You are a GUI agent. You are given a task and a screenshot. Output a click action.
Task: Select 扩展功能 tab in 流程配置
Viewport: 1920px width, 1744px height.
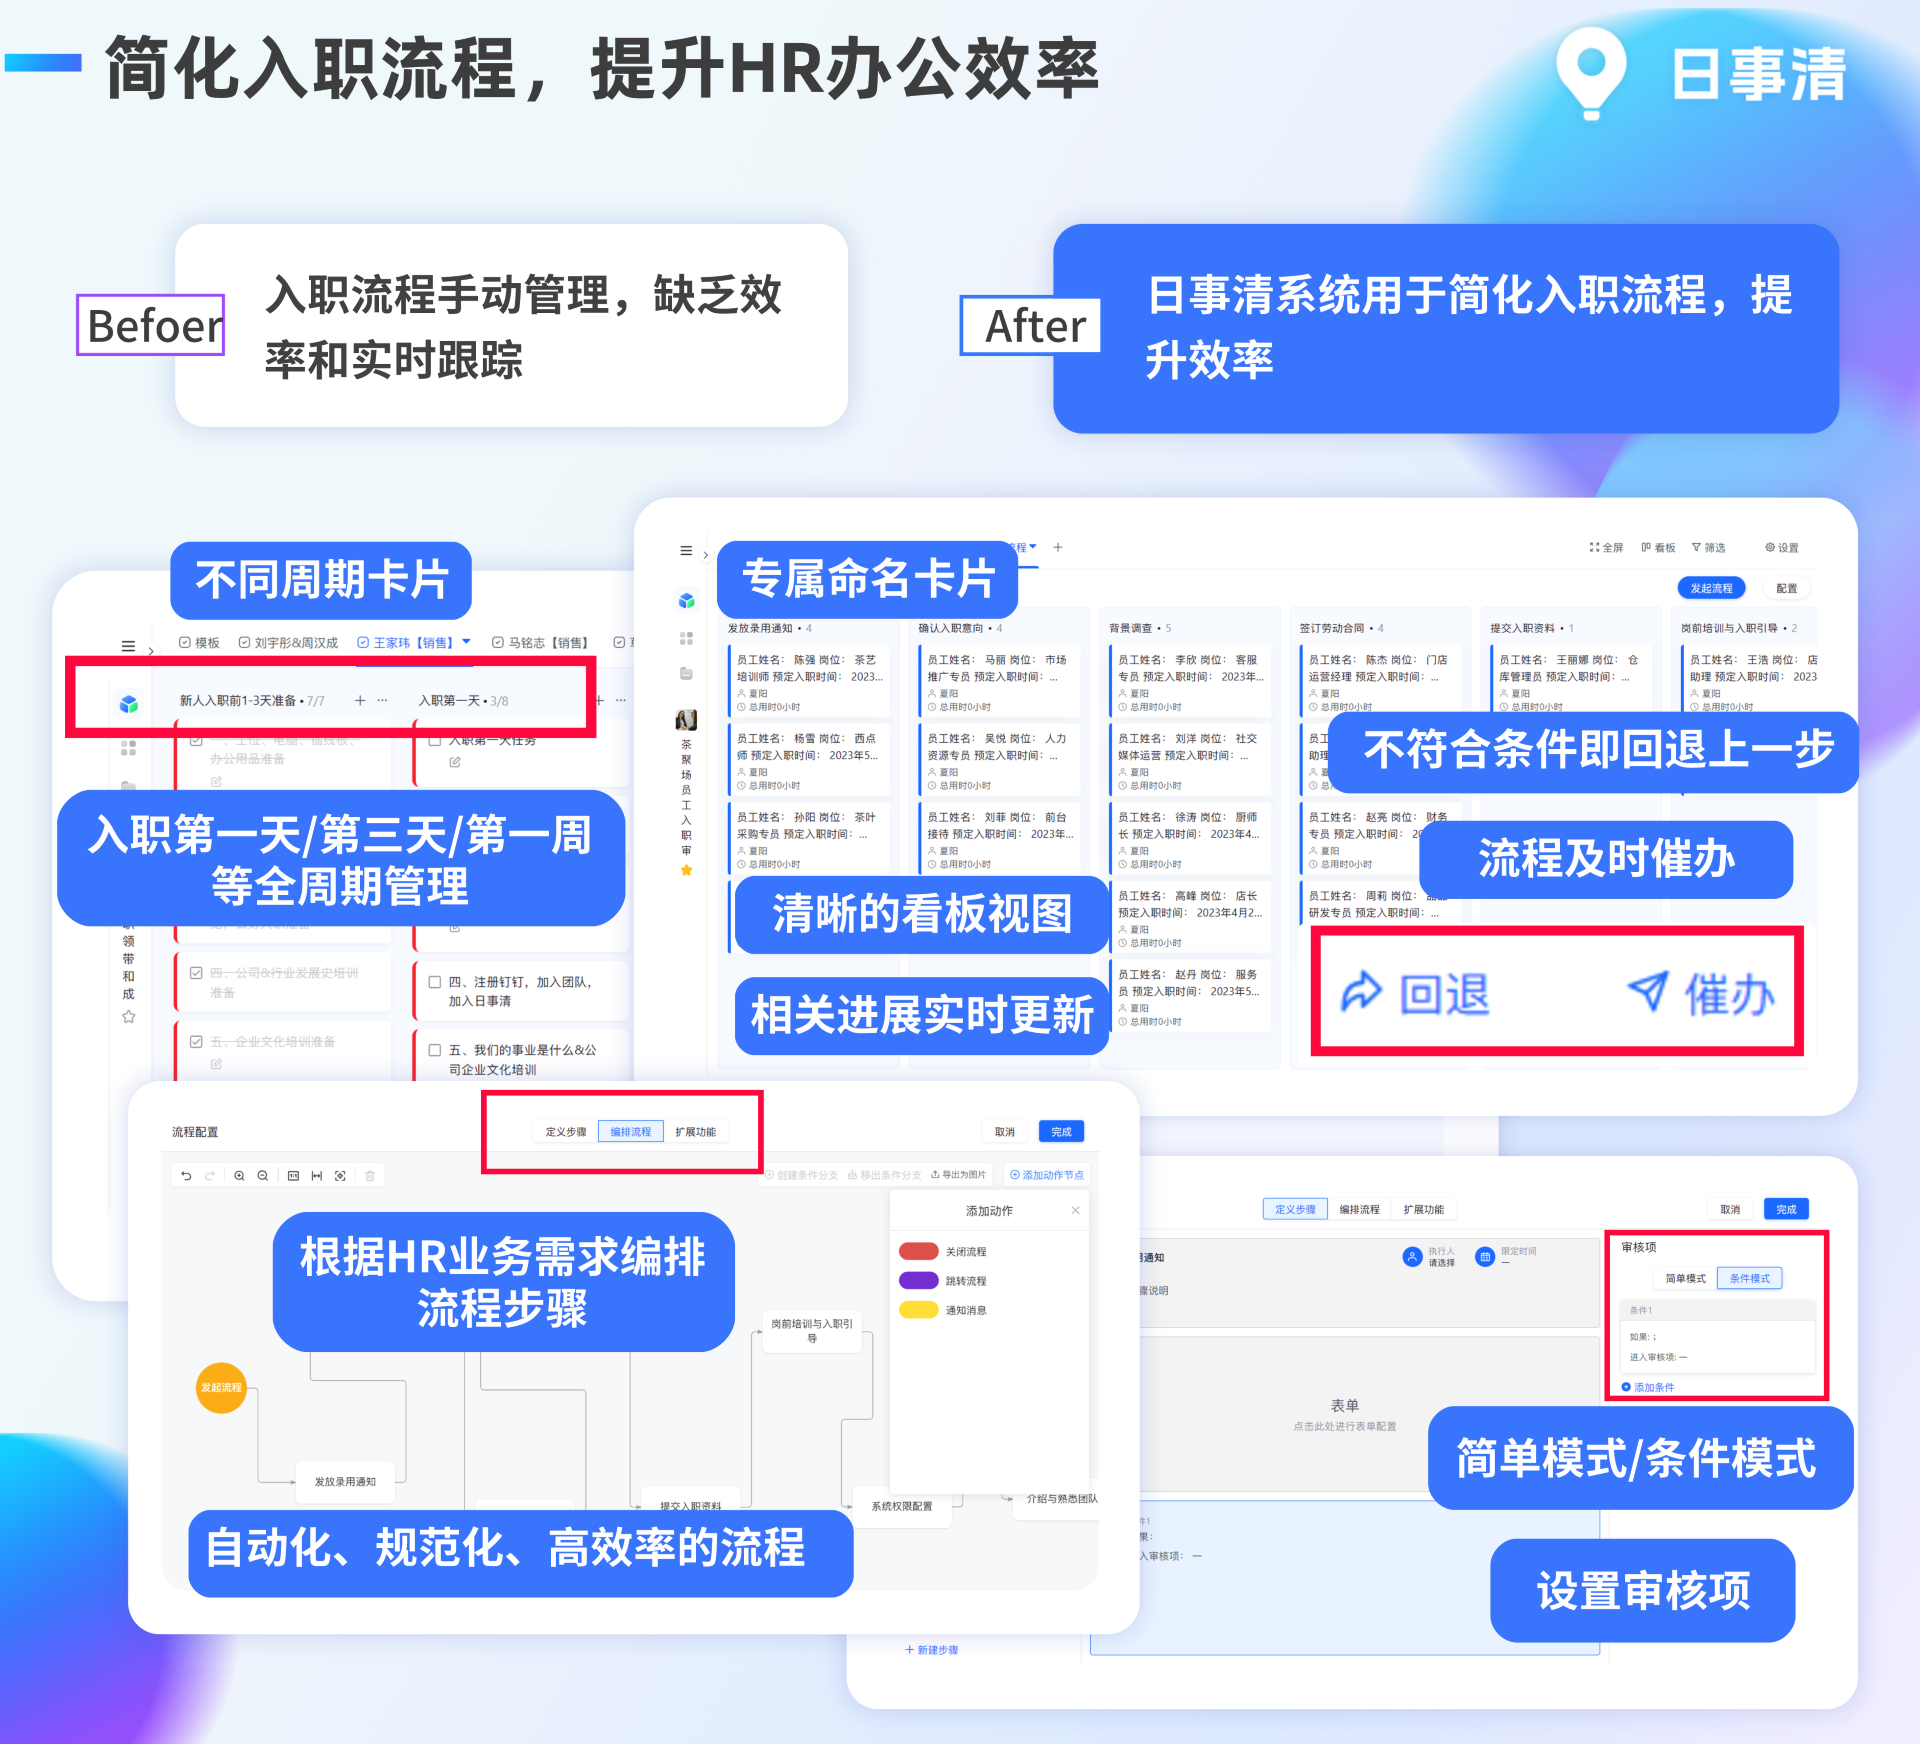[x=695, y=1132]
